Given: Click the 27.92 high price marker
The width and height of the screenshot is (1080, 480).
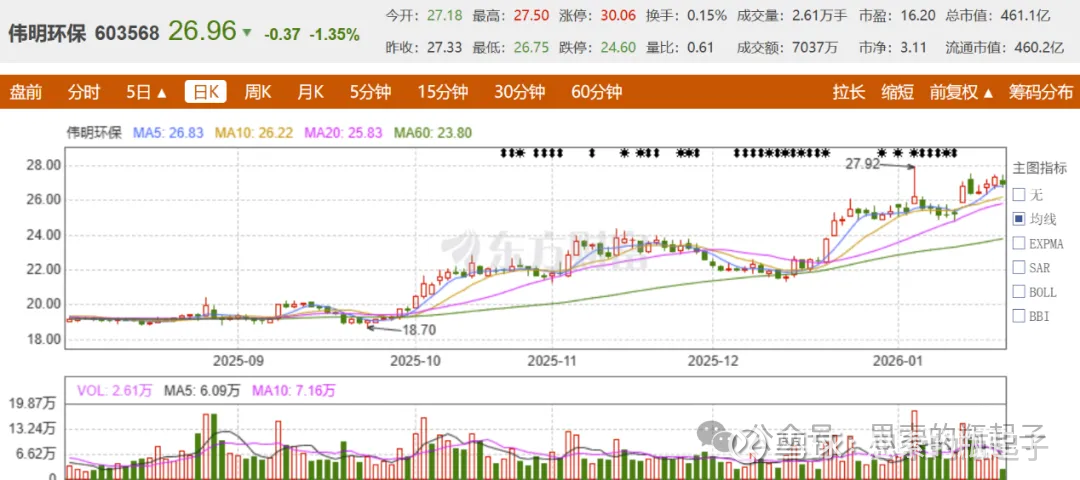Looking at the screenshot, I should coord(862,164).
